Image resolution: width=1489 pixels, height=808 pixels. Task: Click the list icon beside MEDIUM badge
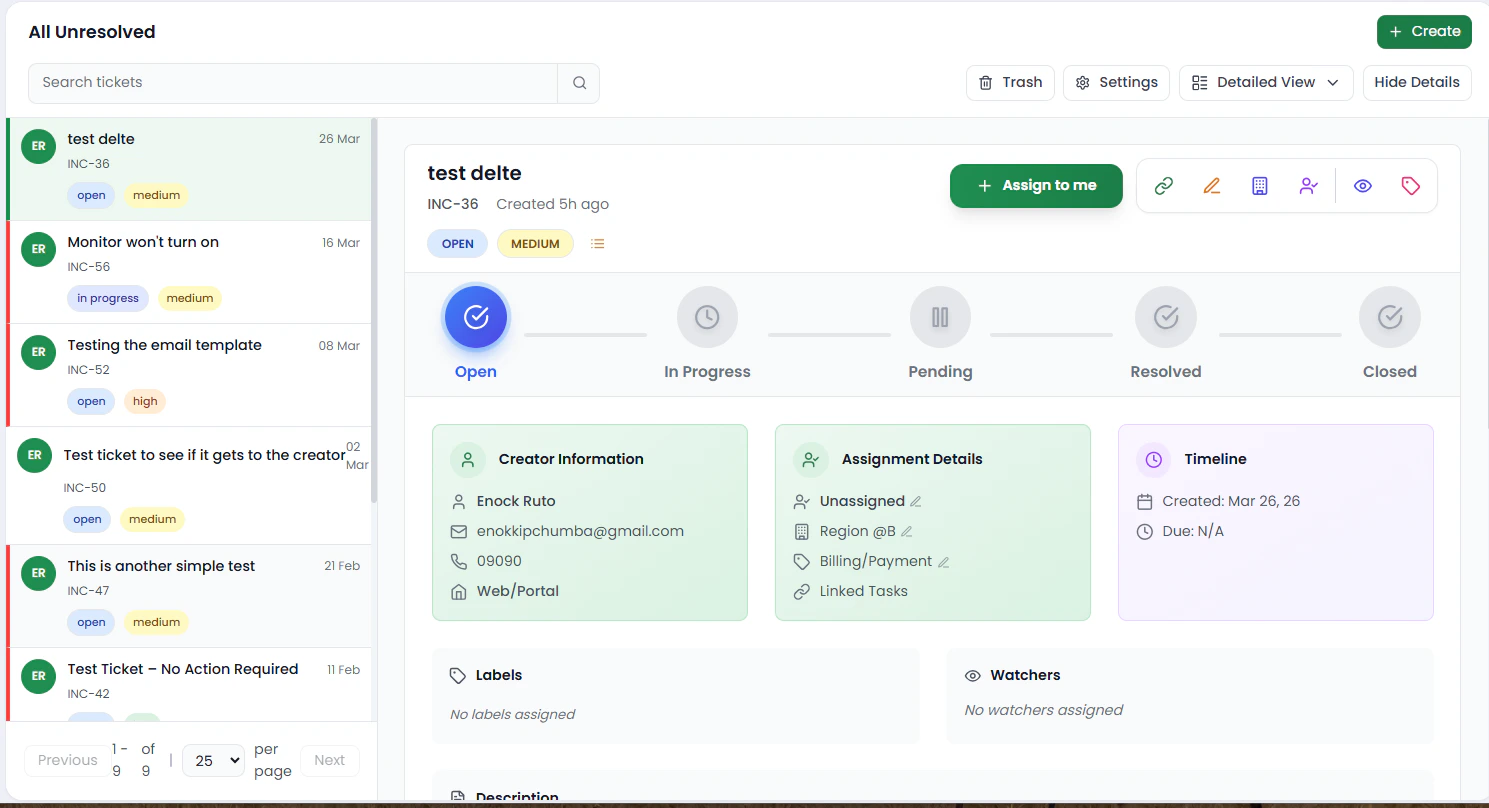coord(598,244)
